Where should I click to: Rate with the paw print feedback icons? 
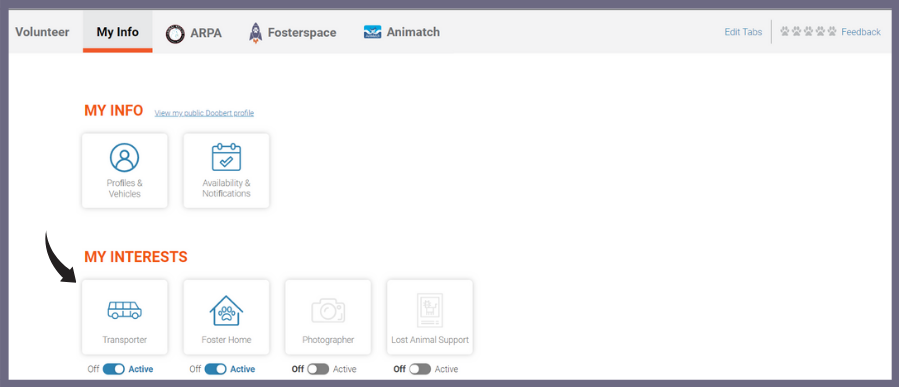click(808, 32)
